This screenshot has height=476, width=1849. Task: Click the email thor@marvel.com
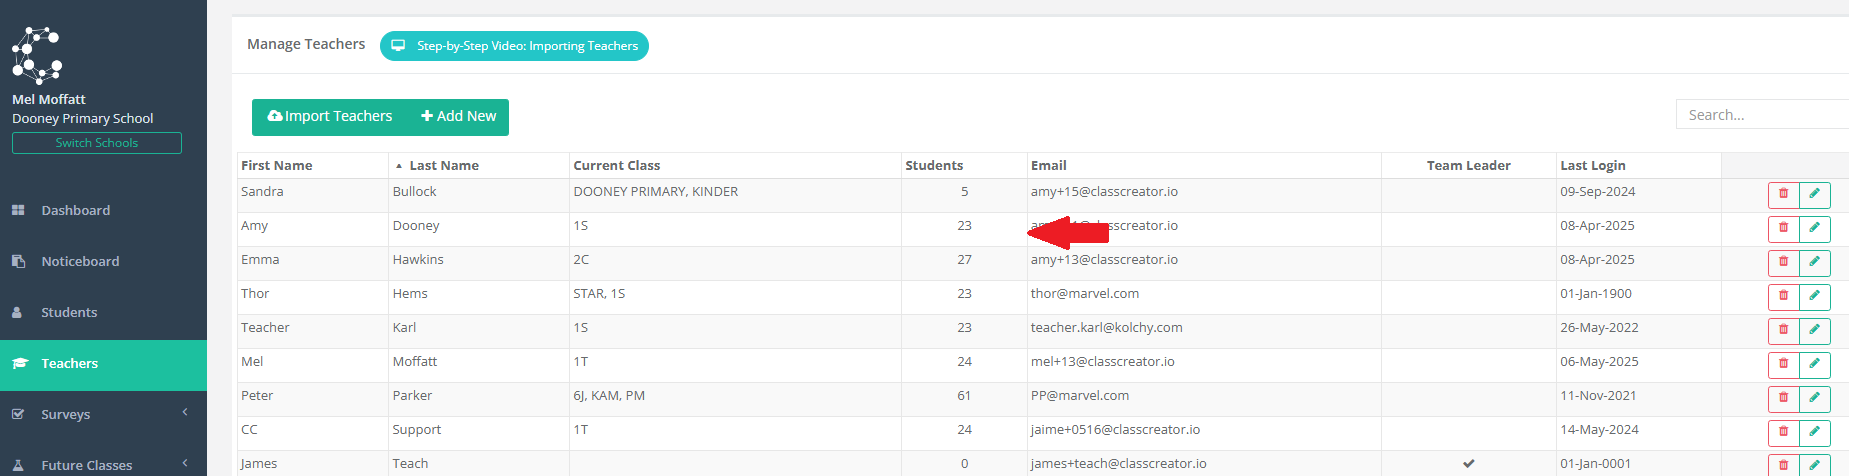[1085, 293]
